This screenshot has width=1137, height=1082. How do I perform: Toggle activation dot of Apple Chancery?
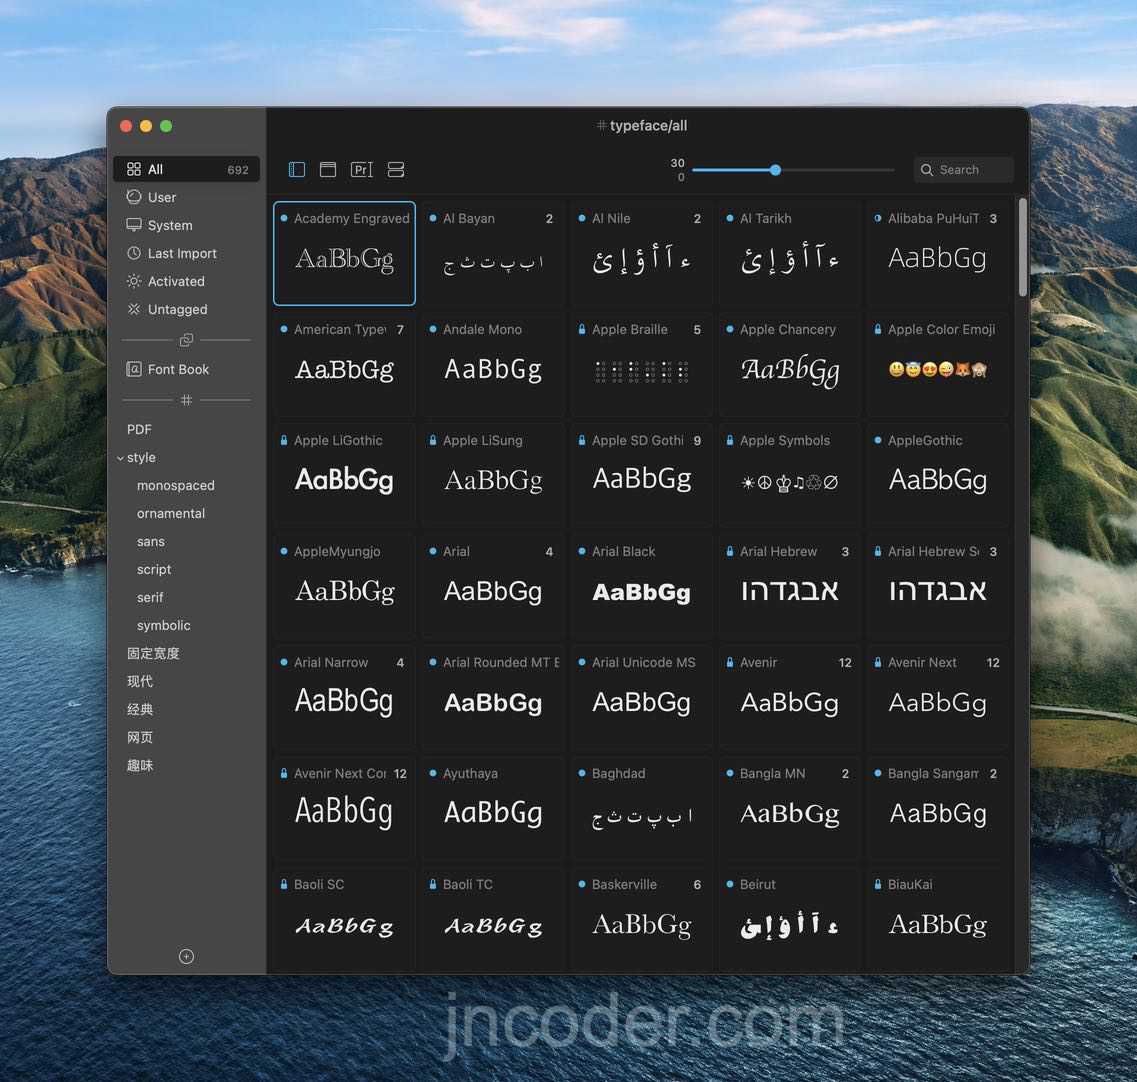click(x=729, y=329)
